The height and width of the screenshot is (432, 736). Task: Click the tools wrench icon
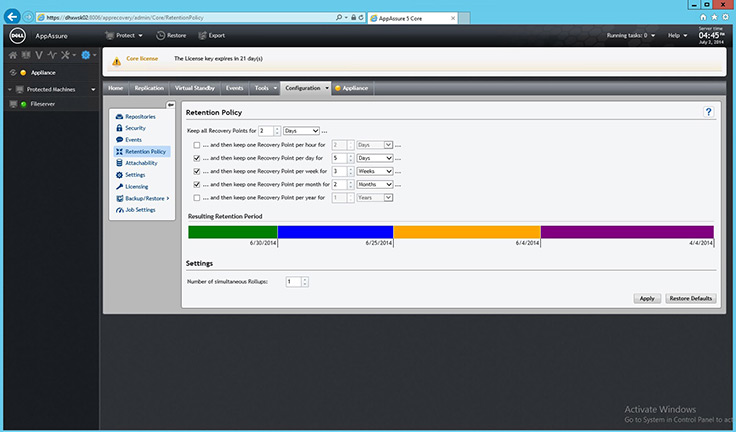pos(65,55)
